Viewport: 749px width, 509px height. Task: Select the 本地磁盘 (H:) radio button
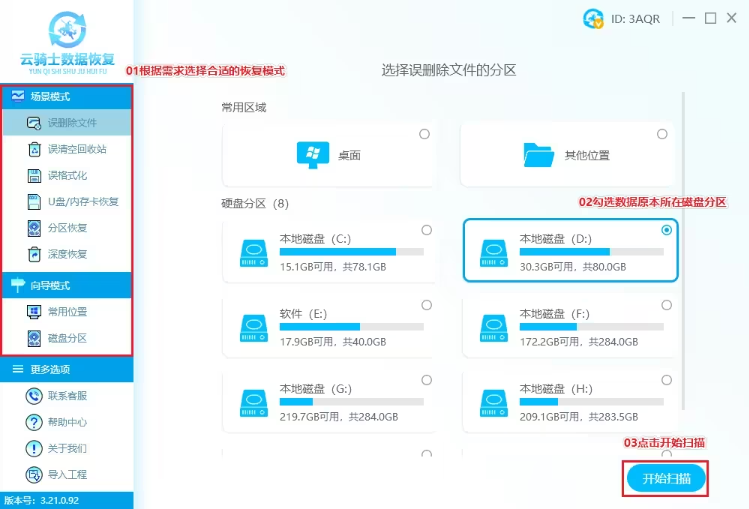tap(666, 380)
